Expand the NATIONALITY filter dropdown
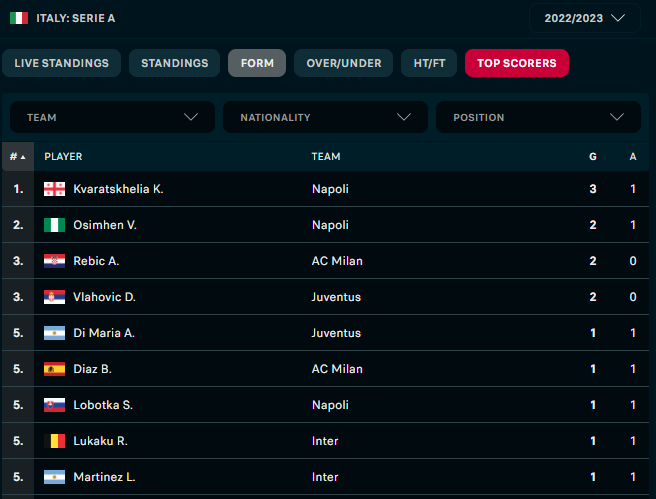This screenshot has width=656, height=499. point(325,117)
